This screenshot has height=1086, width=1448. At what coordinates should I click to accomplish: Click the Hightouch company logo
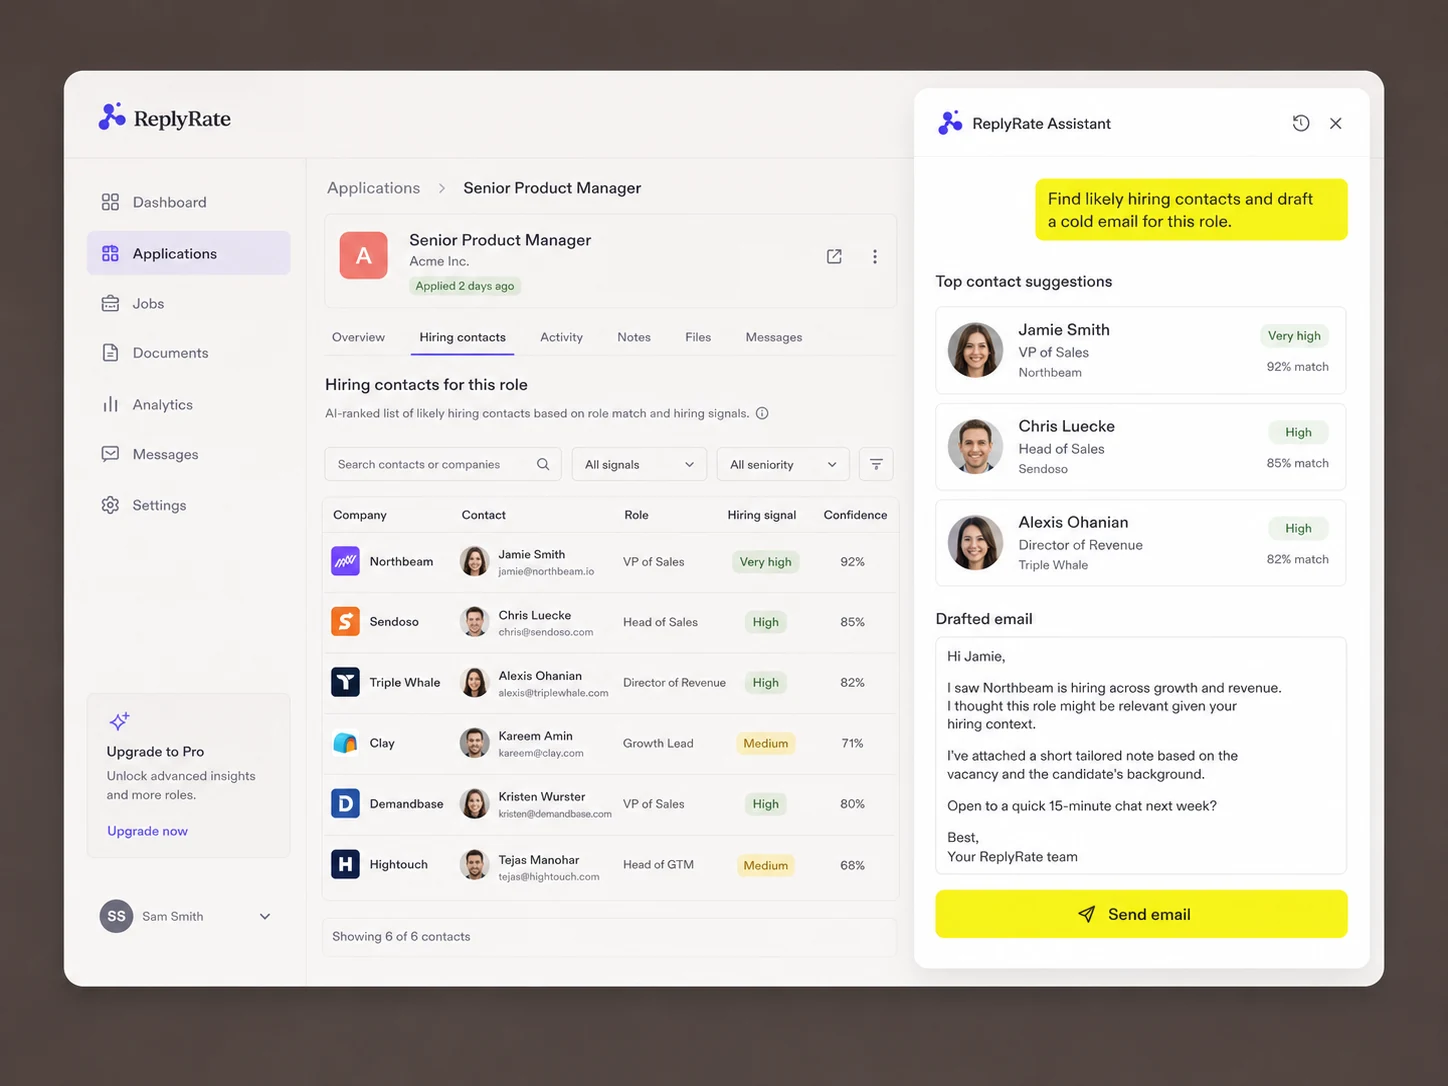pyautogui.click(x=345, y=864)
